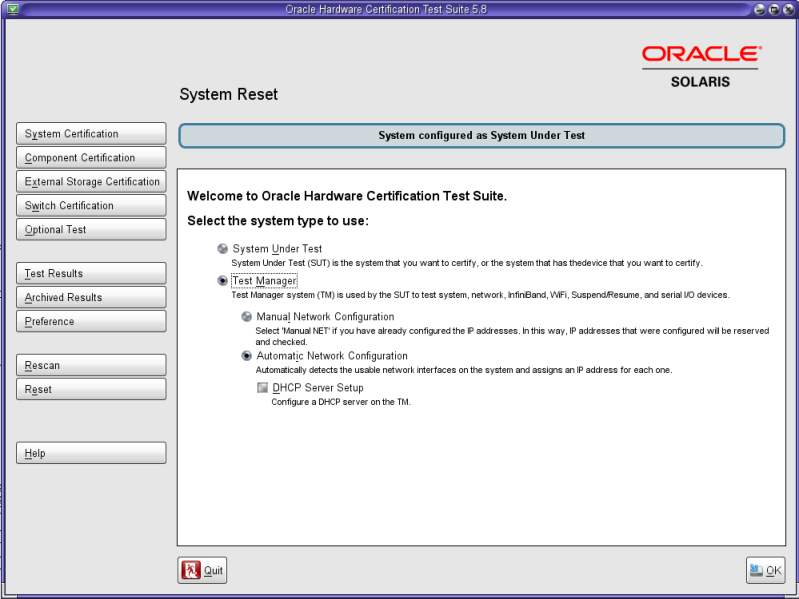Go to External Storage Certification

91,181
